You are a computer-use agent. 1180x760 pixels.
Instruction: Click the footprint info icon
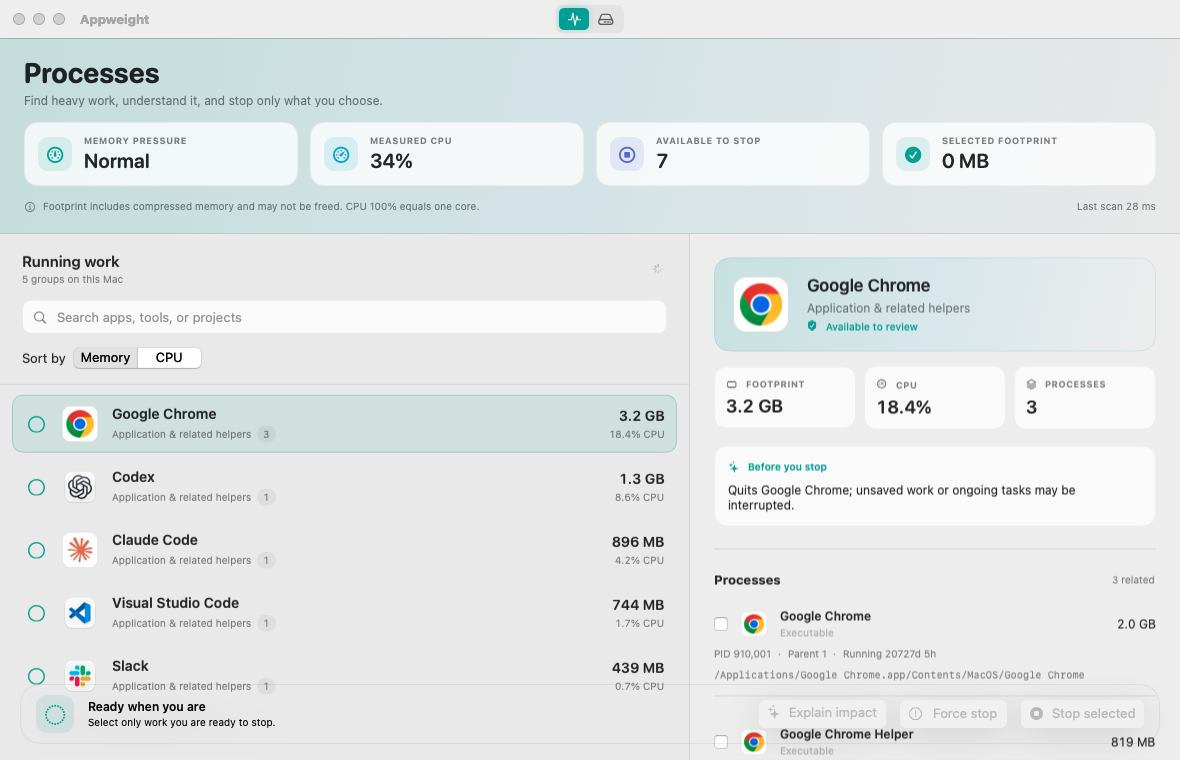pos(30,207)
